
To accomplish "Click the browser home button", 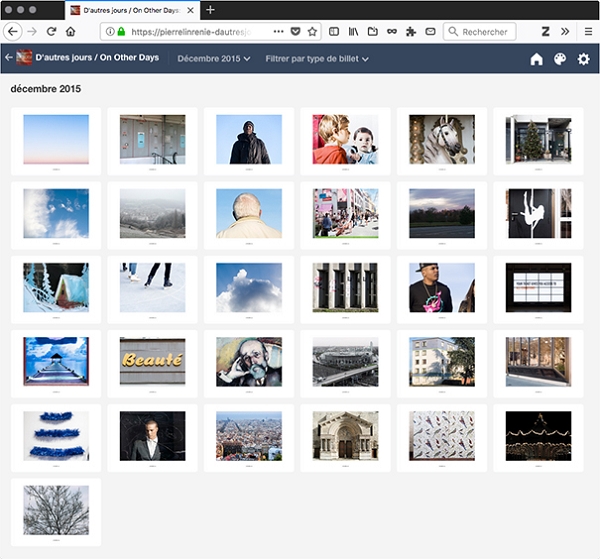I will [71, 32].
